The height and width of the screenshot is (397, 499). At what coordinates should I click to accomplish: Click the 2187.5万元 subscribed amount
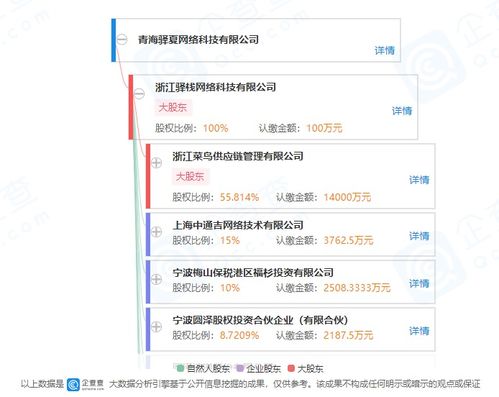348,336
